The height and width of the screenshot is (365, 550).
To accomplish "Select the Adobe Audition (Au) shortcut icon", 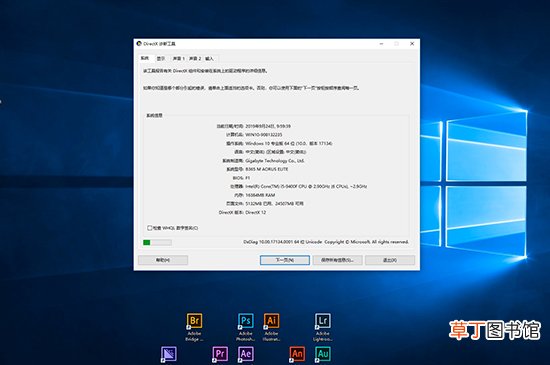I will click(x=323, y=354).
